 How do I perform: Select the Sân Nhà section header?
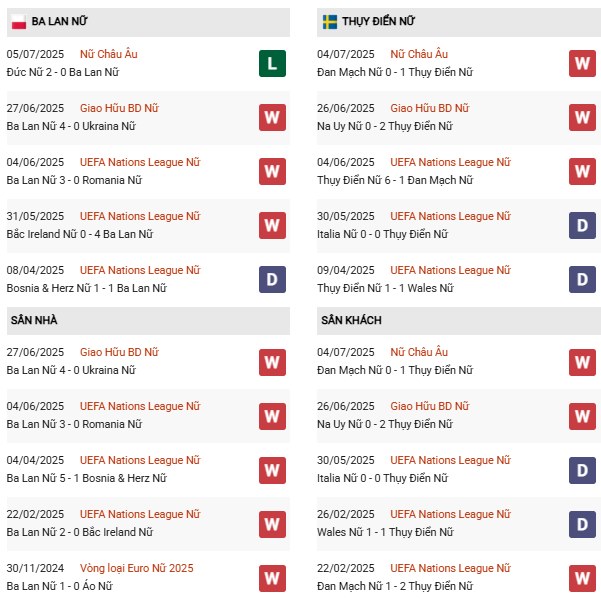point(34,320)
